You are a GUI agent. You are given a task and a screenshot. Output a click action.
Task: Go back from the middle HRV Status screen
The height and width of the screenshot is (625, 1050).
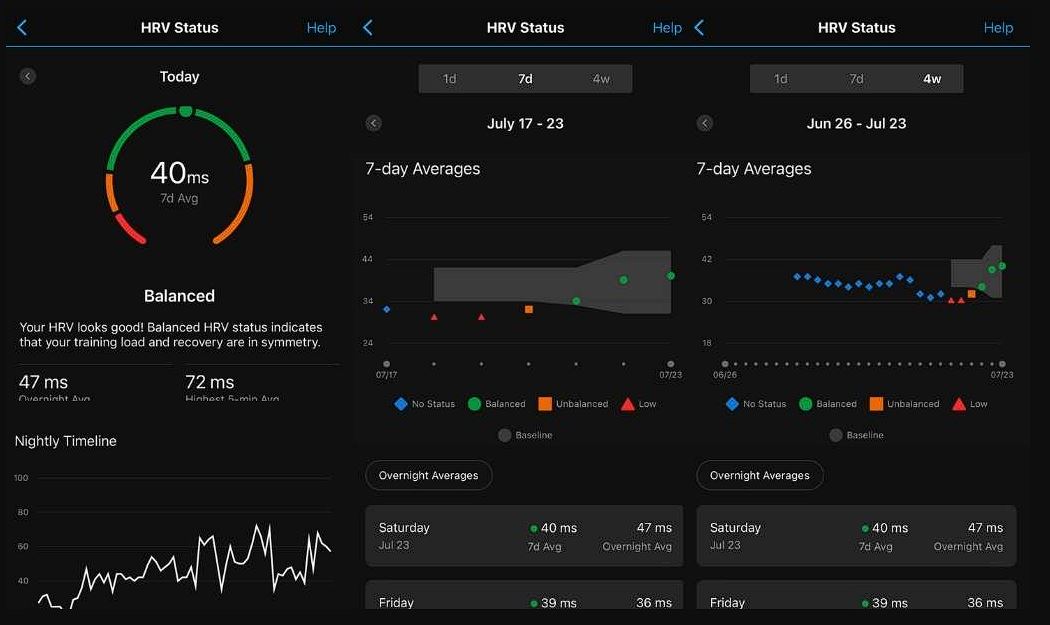367,27
